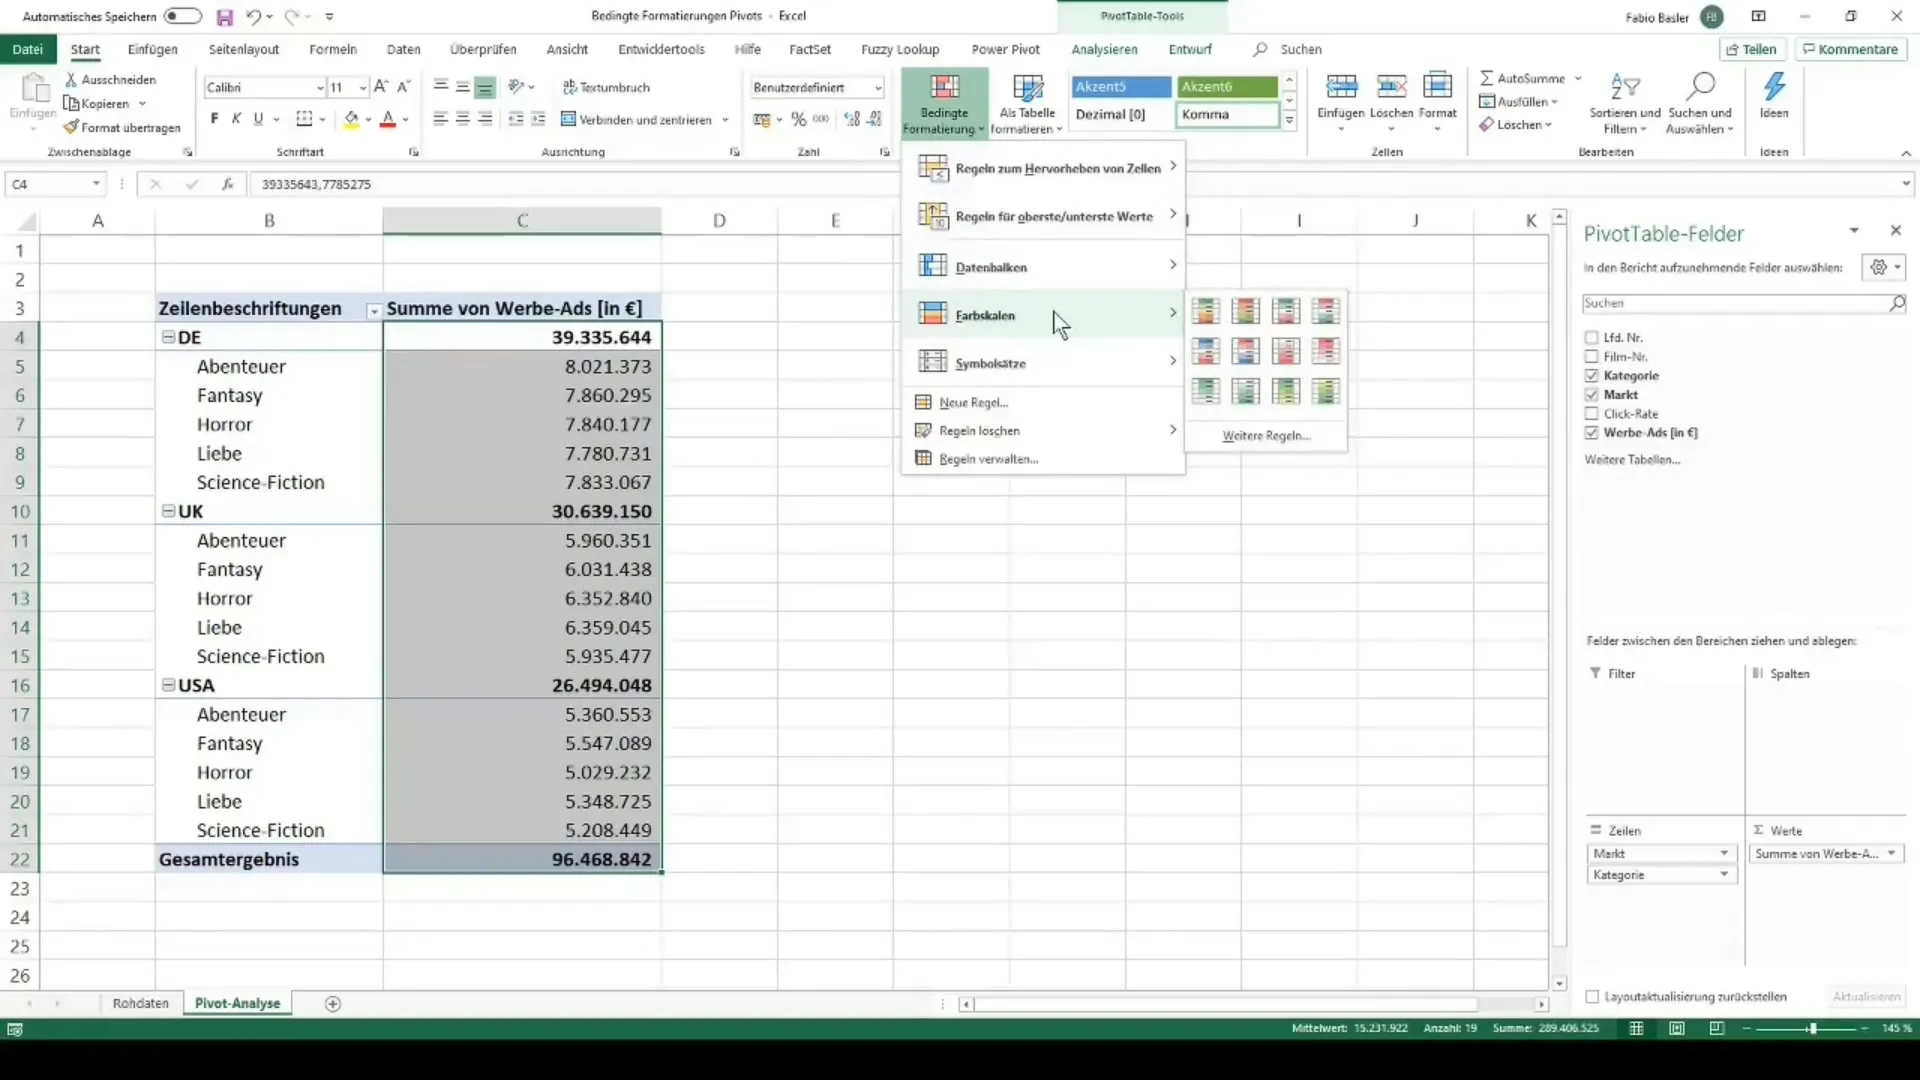
Task: Switch to the Einfügen ribbon tab
Action: [153, 49]
